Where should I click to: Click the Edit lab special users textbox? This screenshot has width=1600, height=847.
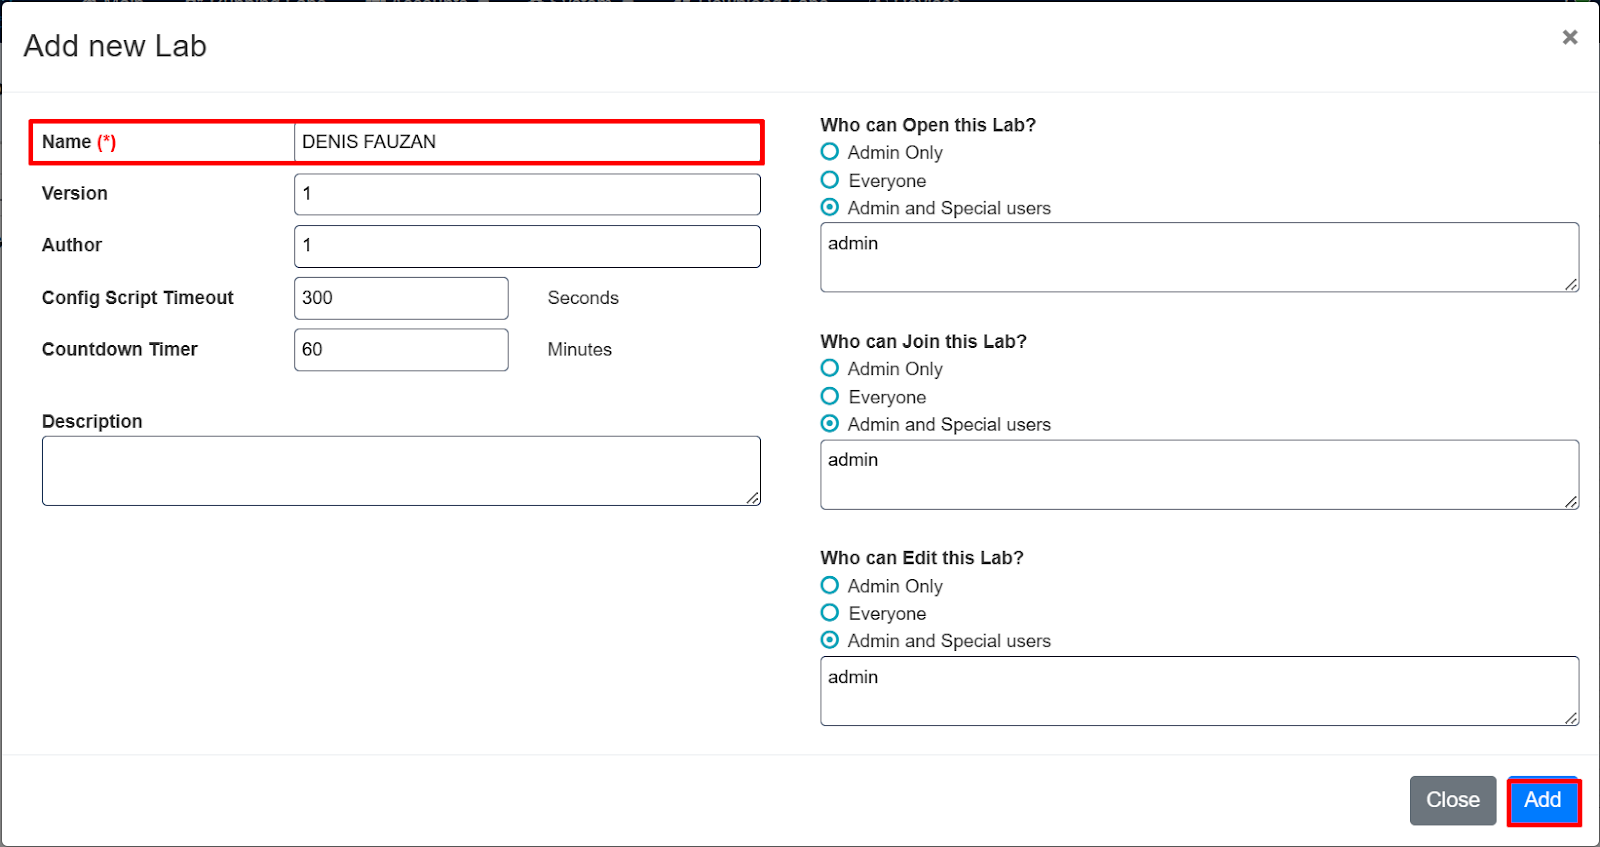1200,691
